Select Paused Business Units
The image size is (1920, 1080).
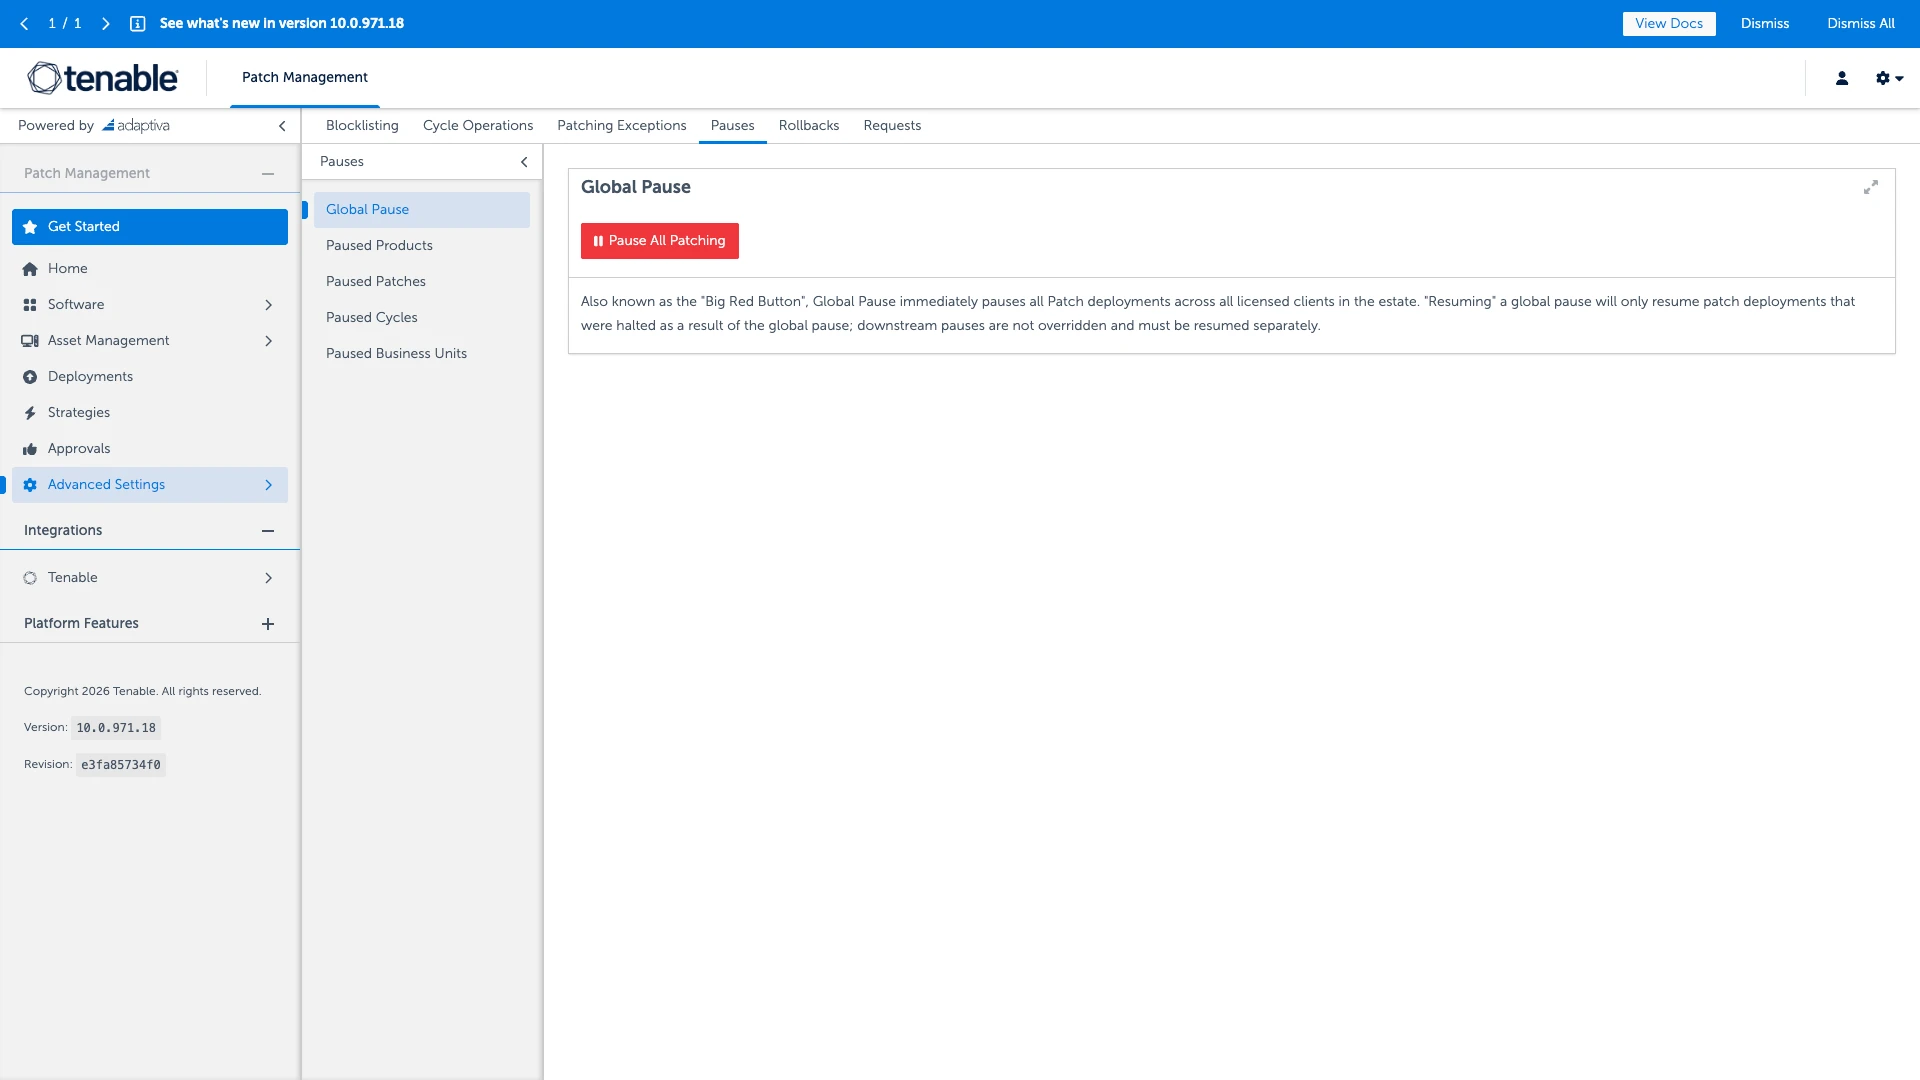click(x=422, y=354)
